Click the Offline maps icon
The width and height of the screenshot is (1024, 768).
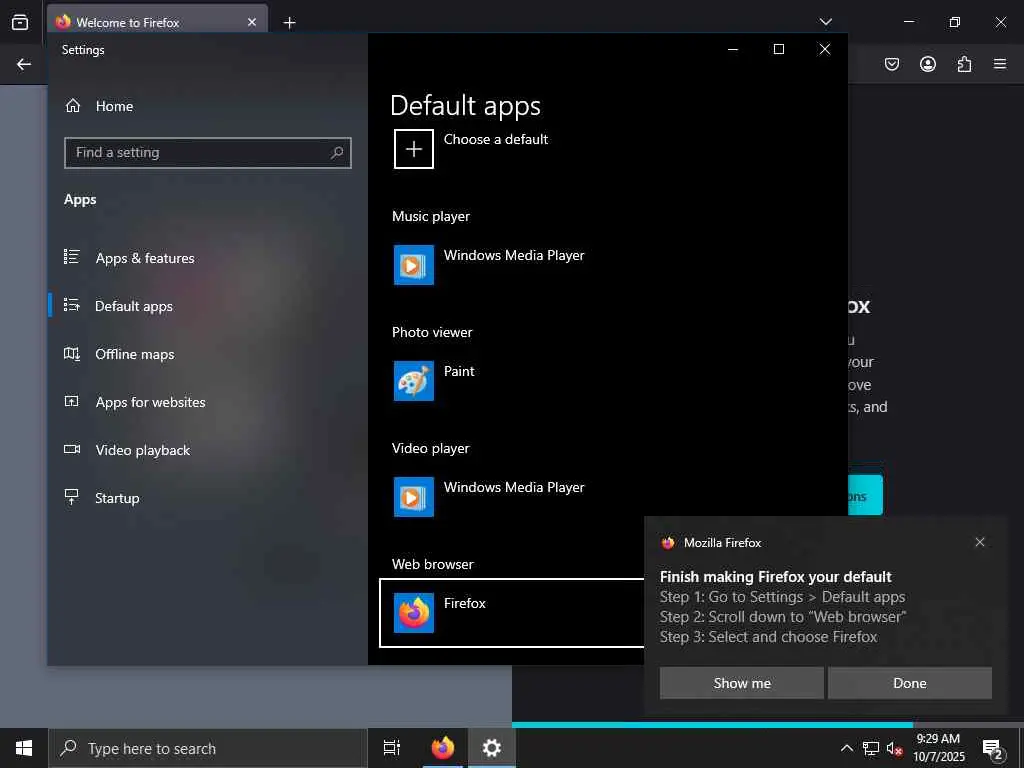pyautogui.click(x=72, y=353)
